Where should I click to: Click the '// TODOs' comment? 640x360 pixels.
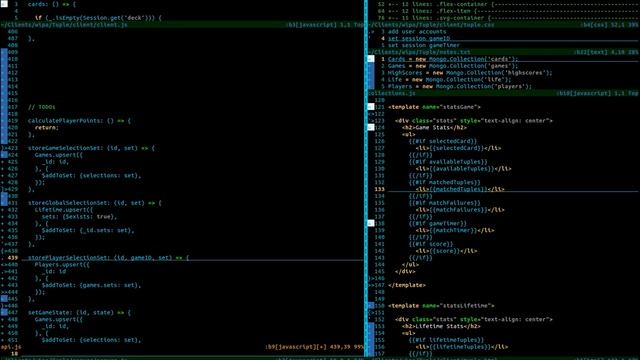click(41, 107)
